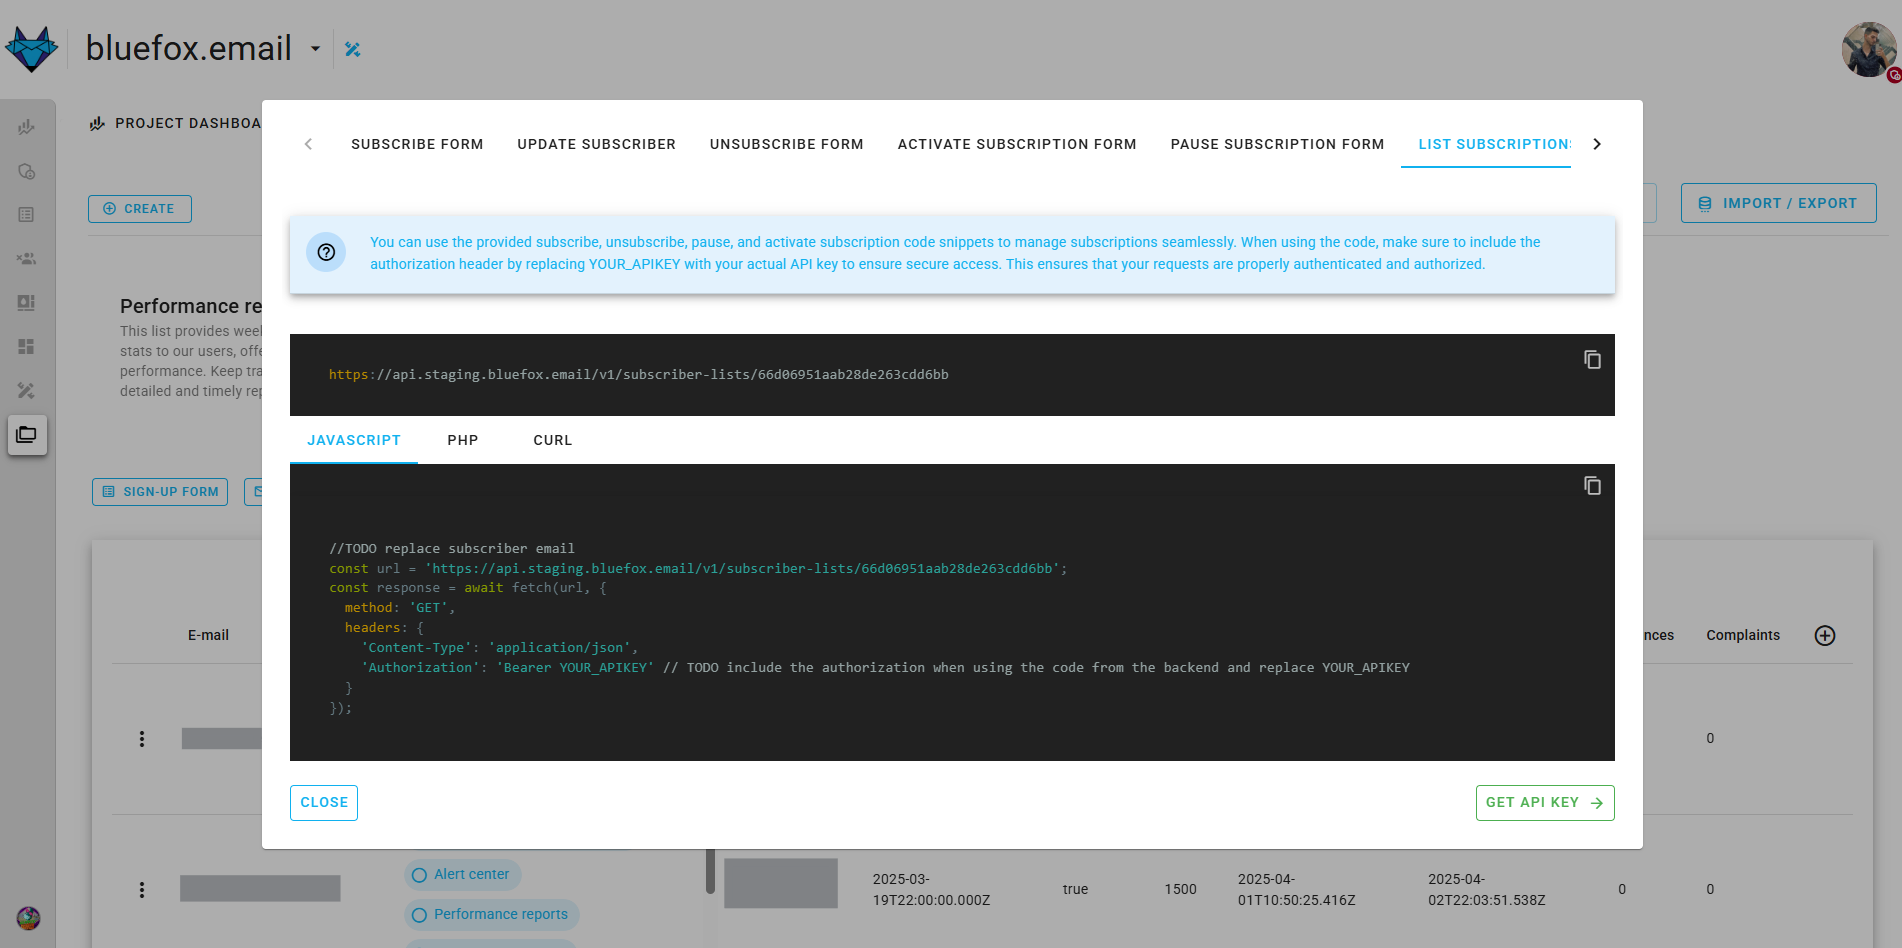This screenshot has height=948, width=1902.
Task: Open the first subscriber row three-dot menu
Action: pyautogui.click(x=142, y=739)
